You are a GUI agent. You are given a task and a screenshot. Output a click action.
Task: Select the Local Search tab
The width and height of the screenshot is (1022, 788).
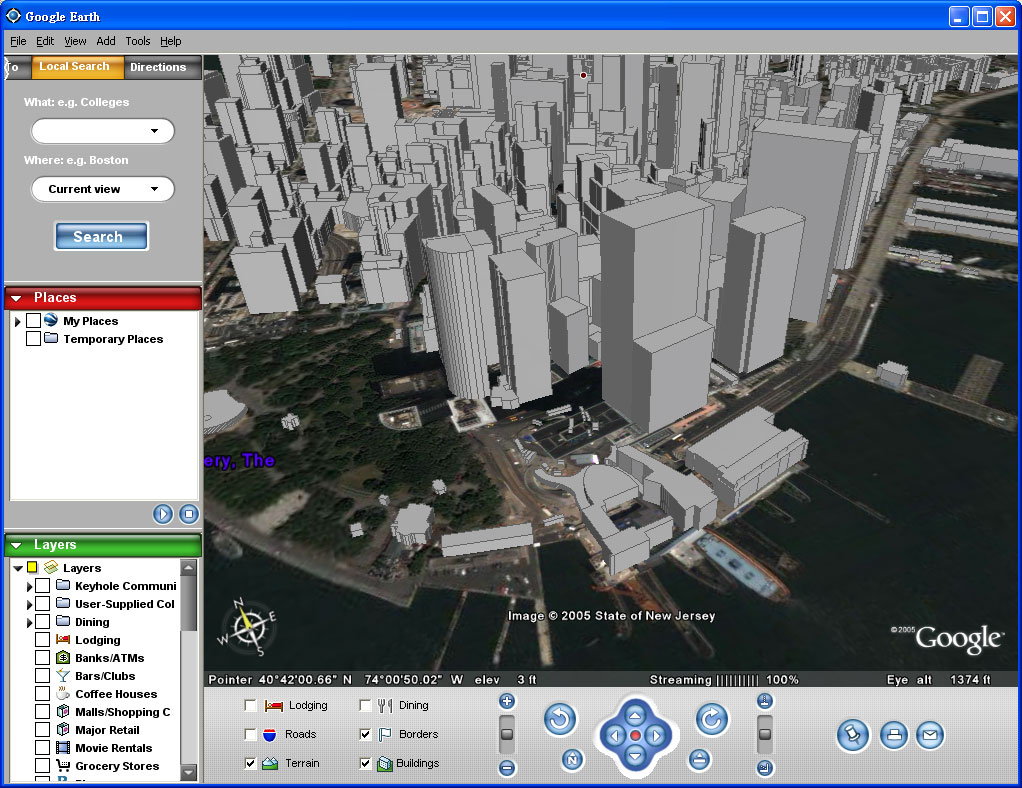[x=78, y=66]
